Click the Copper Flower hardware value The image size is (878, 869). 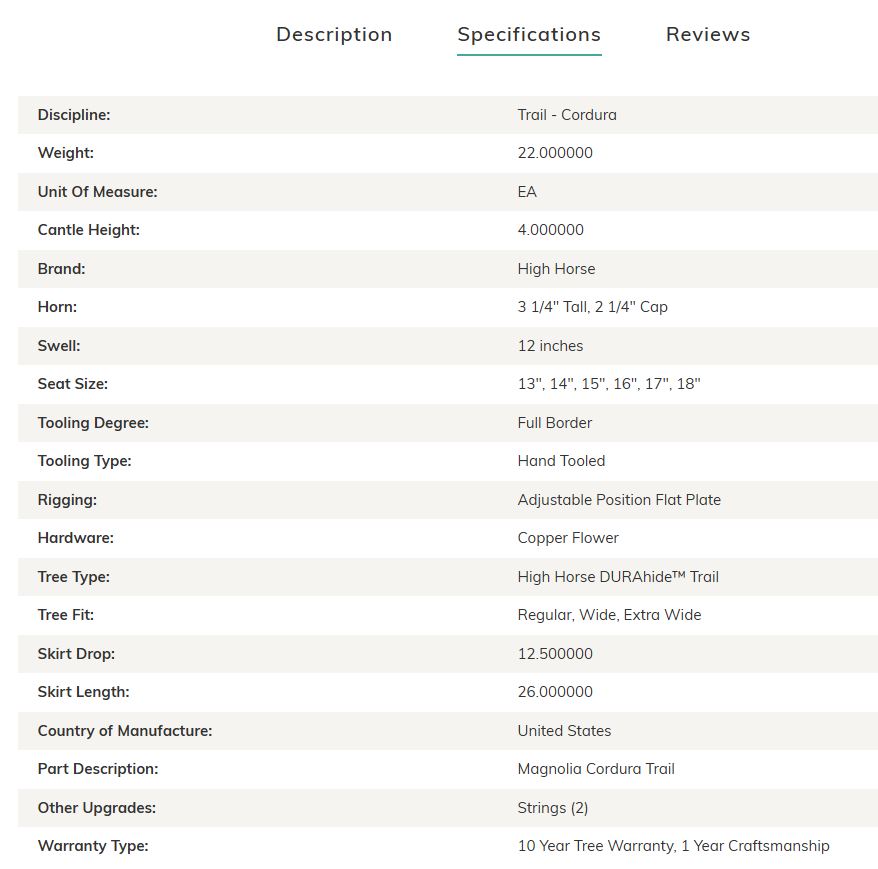568,538
